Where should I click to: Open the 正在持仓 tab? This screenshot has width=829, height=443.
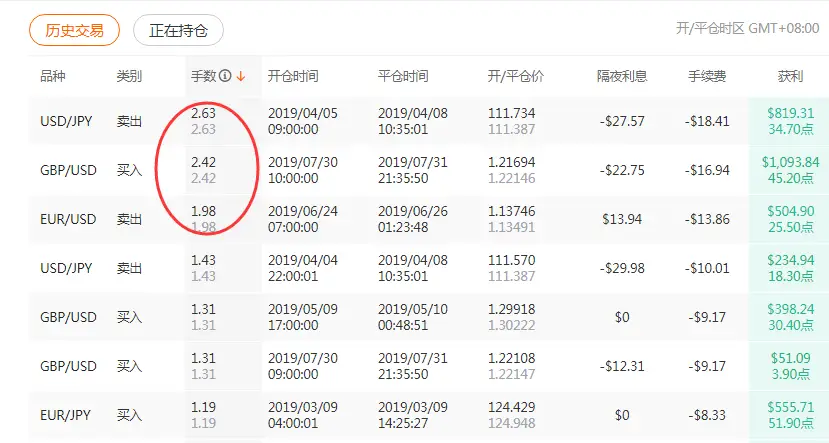point(178,30)
